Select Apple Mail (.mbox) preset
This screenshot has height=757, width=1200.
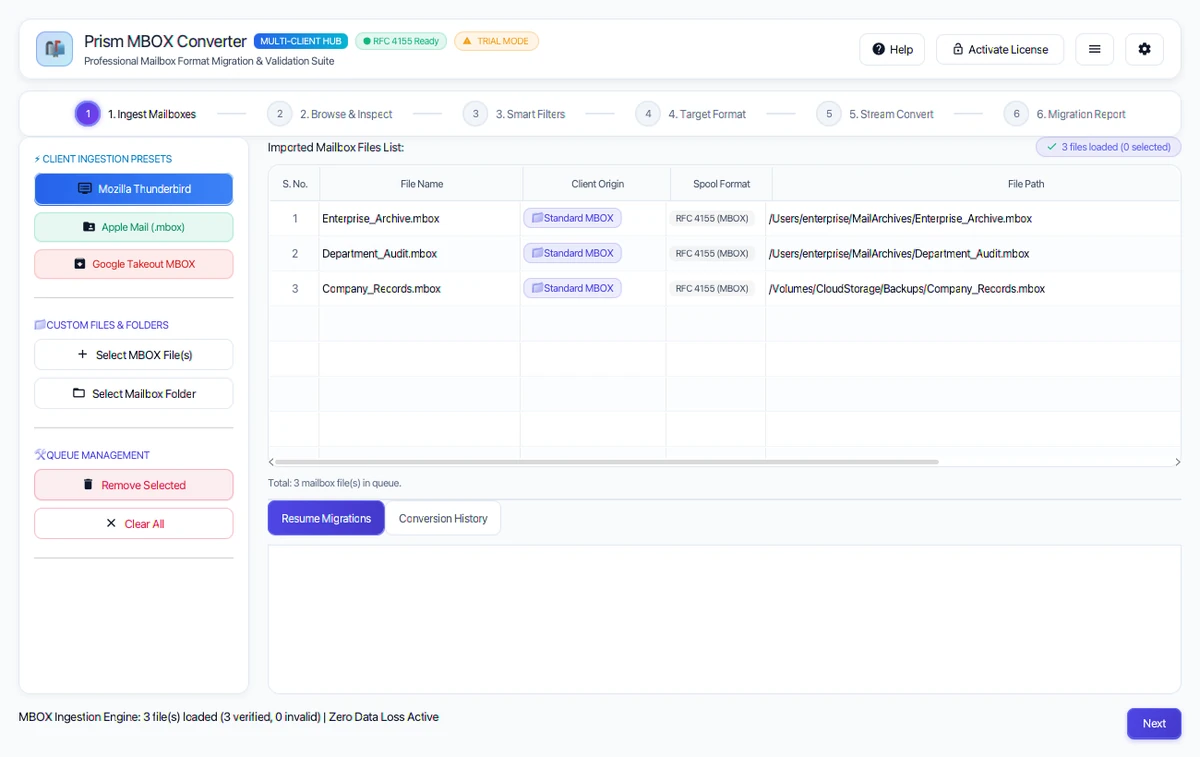pos(134,227)
